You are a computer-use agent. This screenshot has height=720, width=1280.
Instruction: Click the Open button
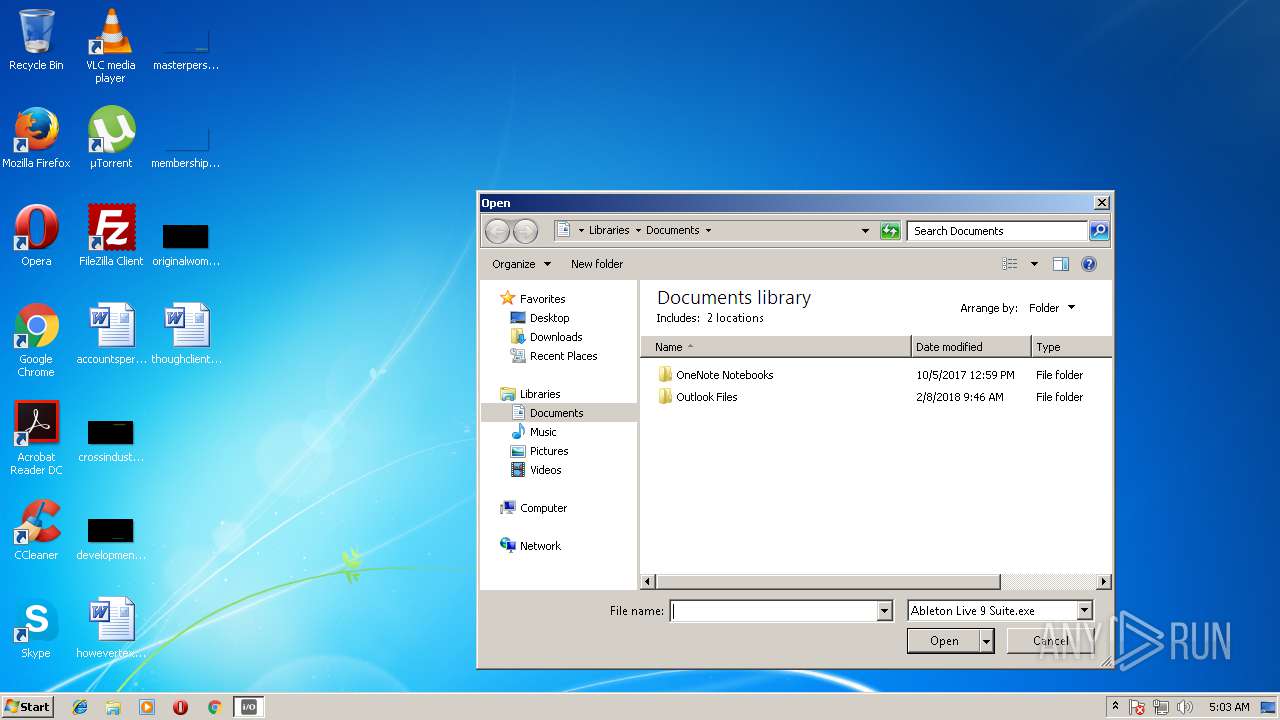point(944,641)
